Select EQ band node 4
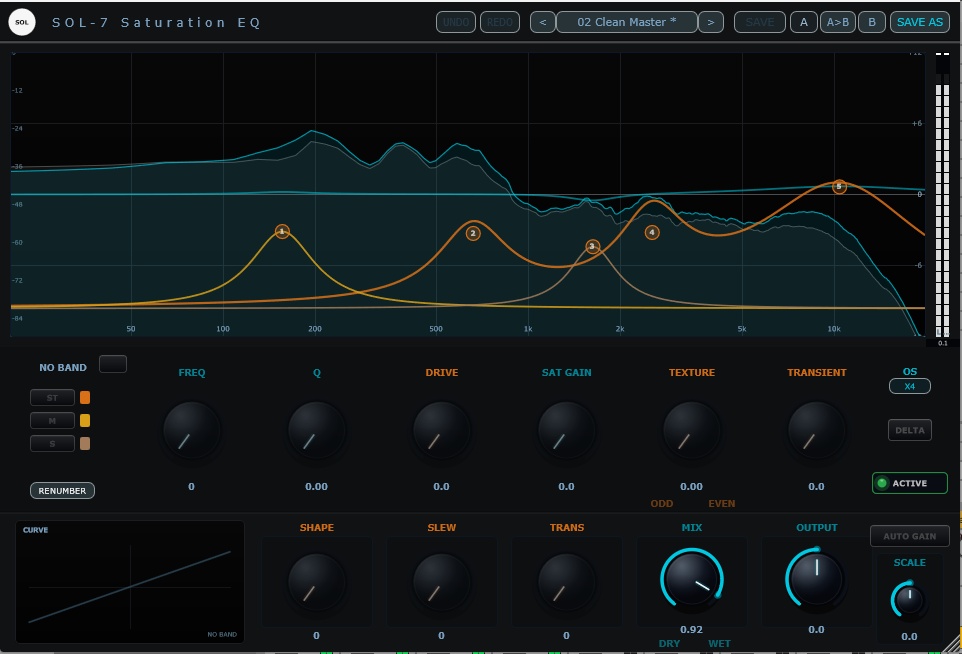962x654 pixels. (652, 232)
